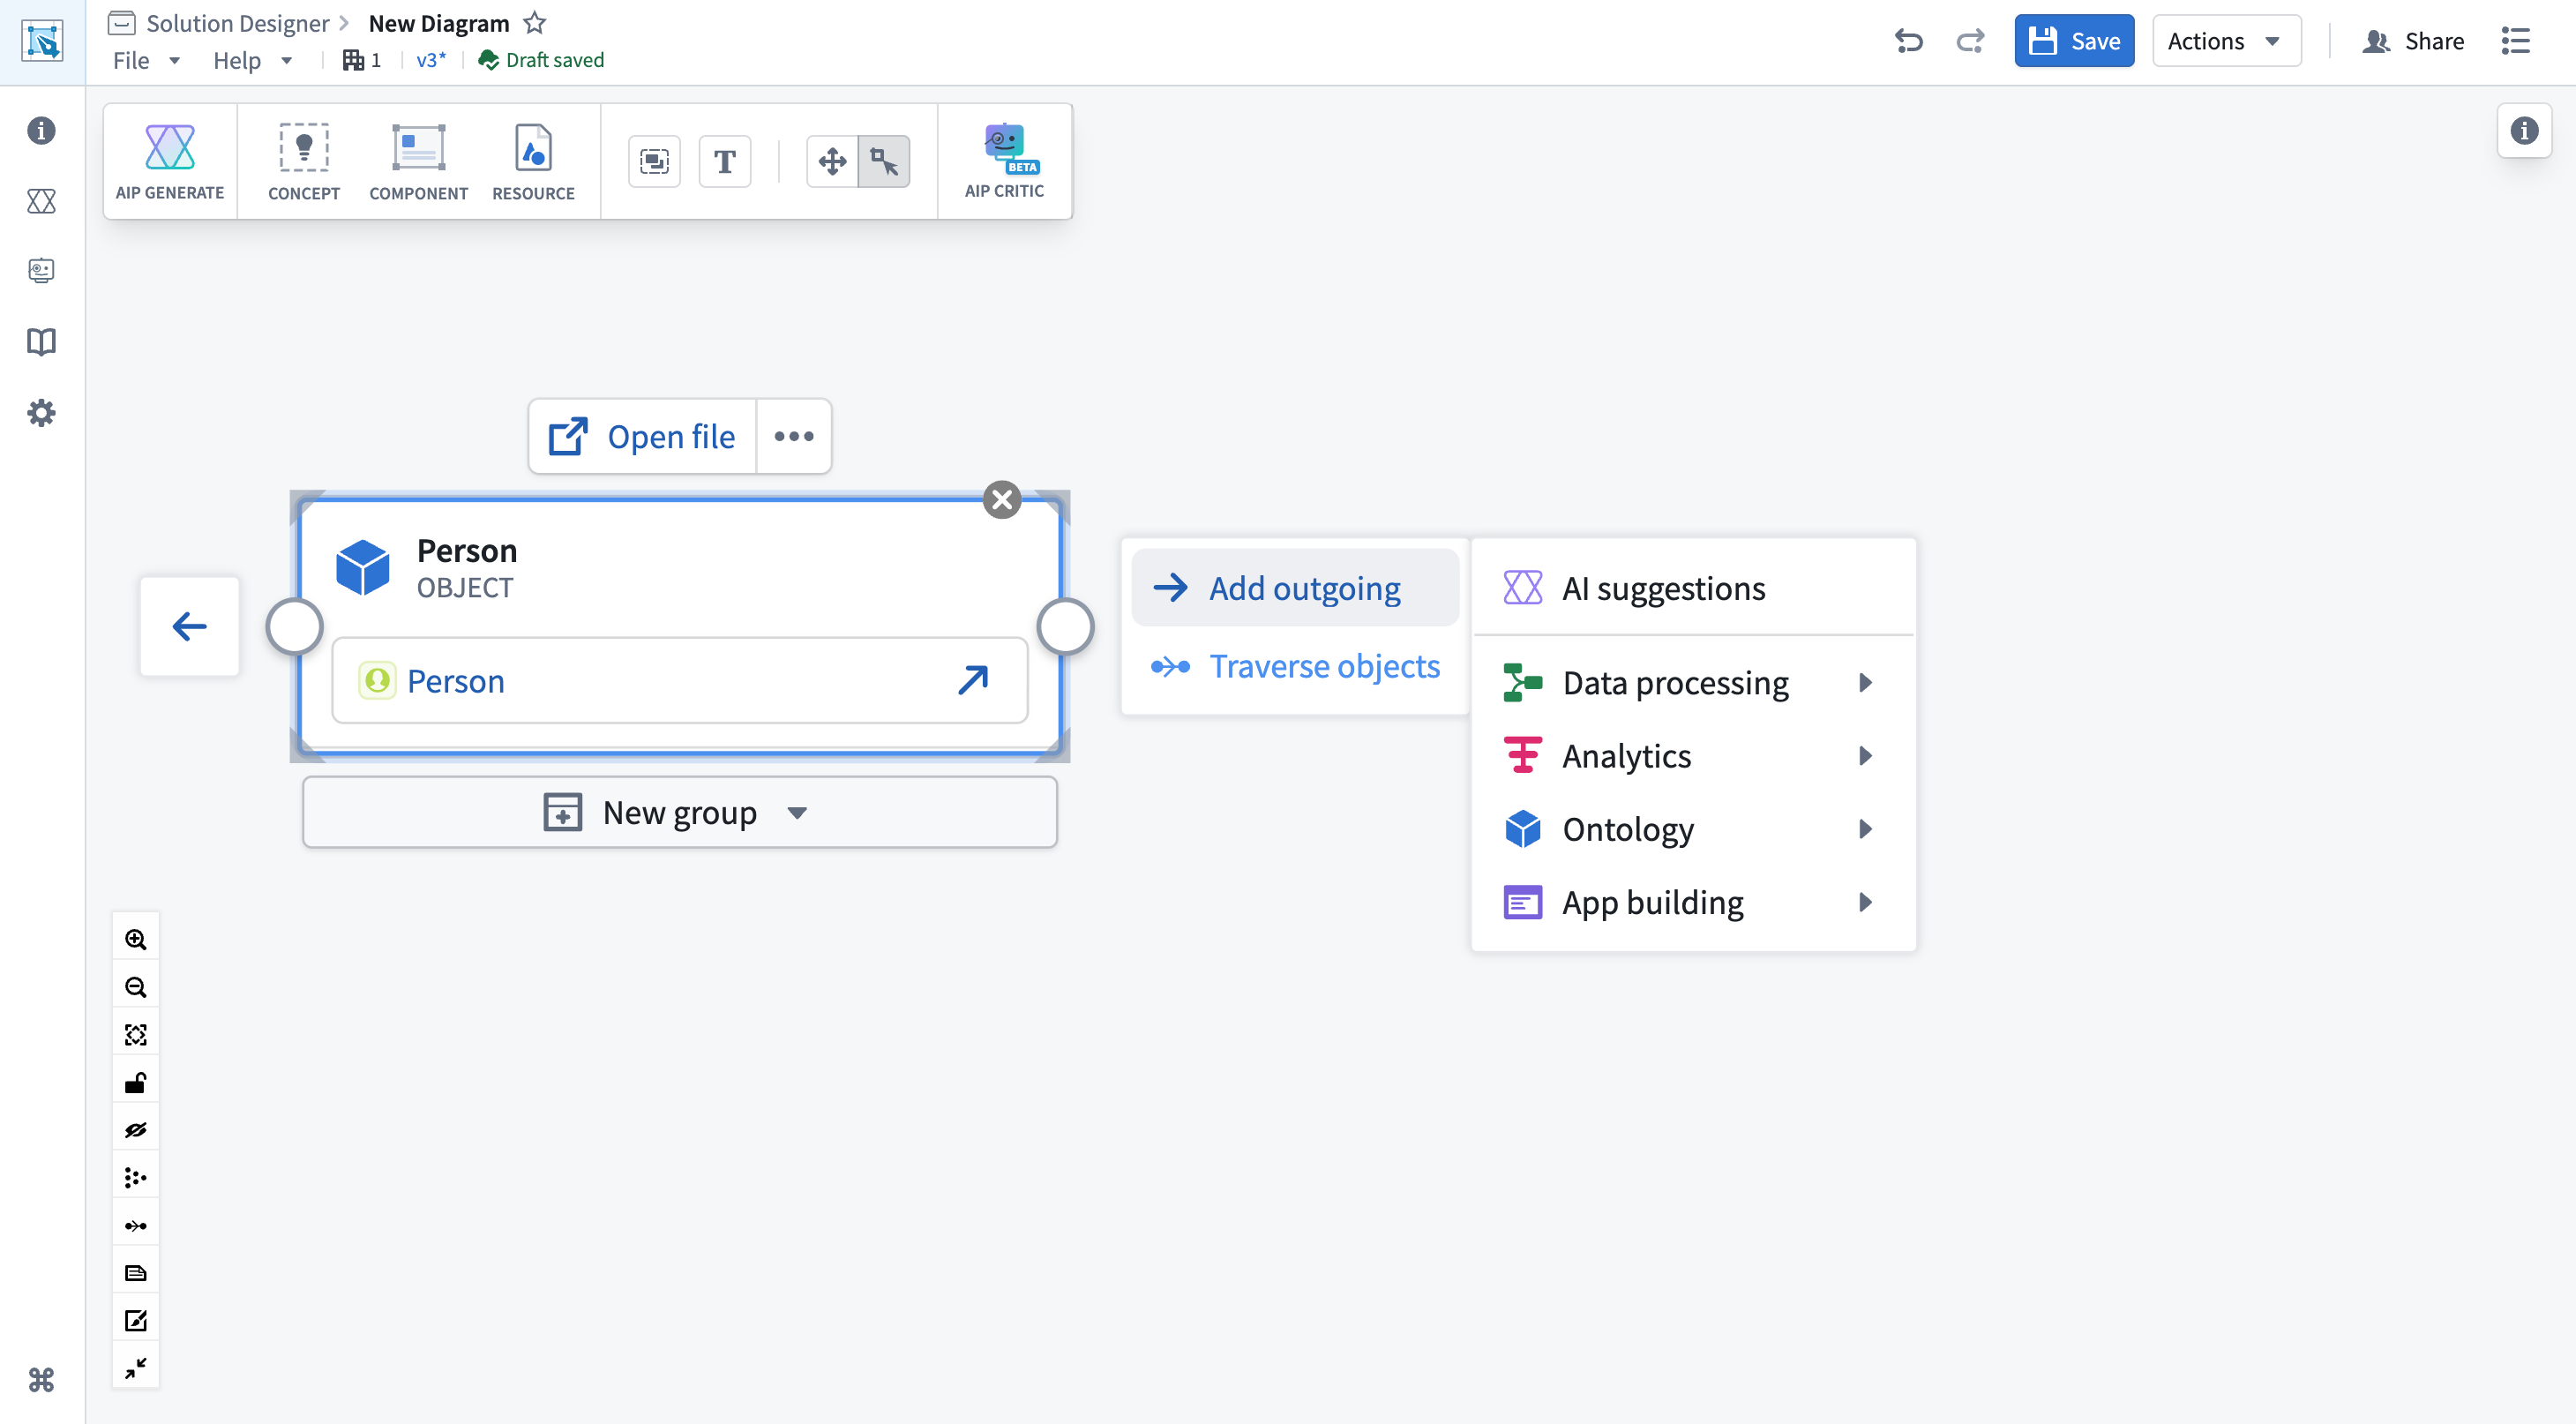Click left connector circle of Person node

pos(294,626)
